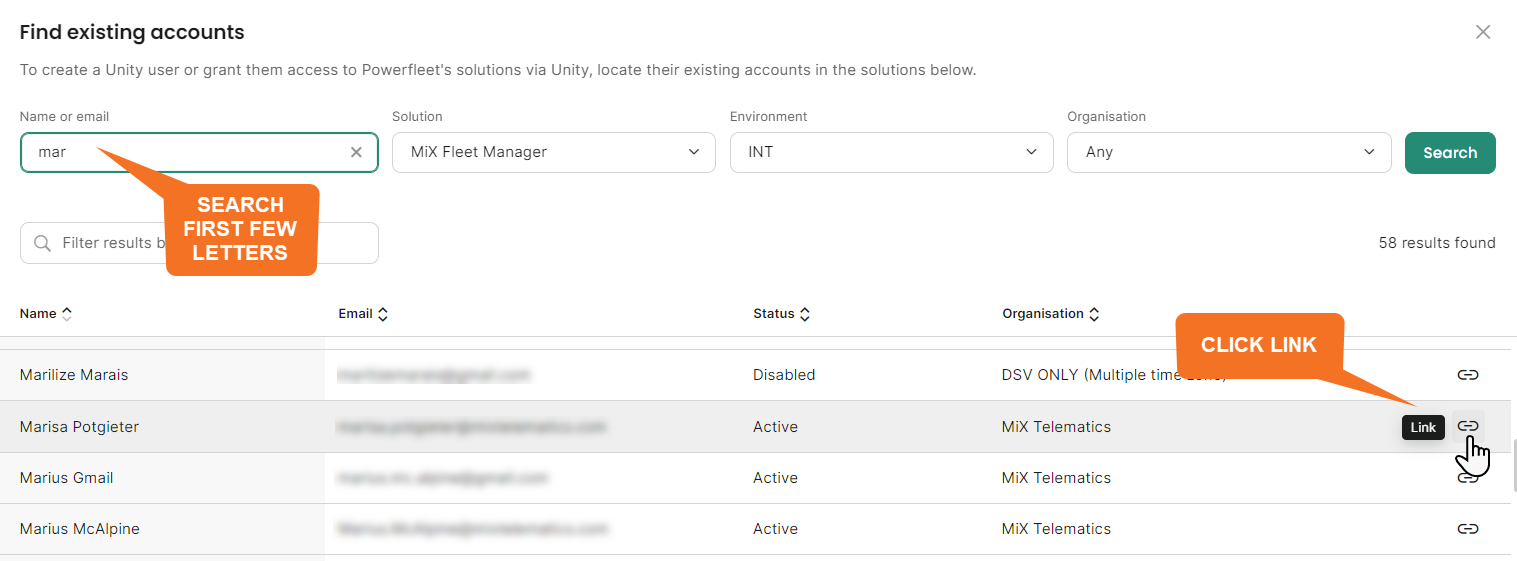Click DSV ONLY organisation cell
The height and width of the screenshot is (561, 1517).
coord(1114,375)
